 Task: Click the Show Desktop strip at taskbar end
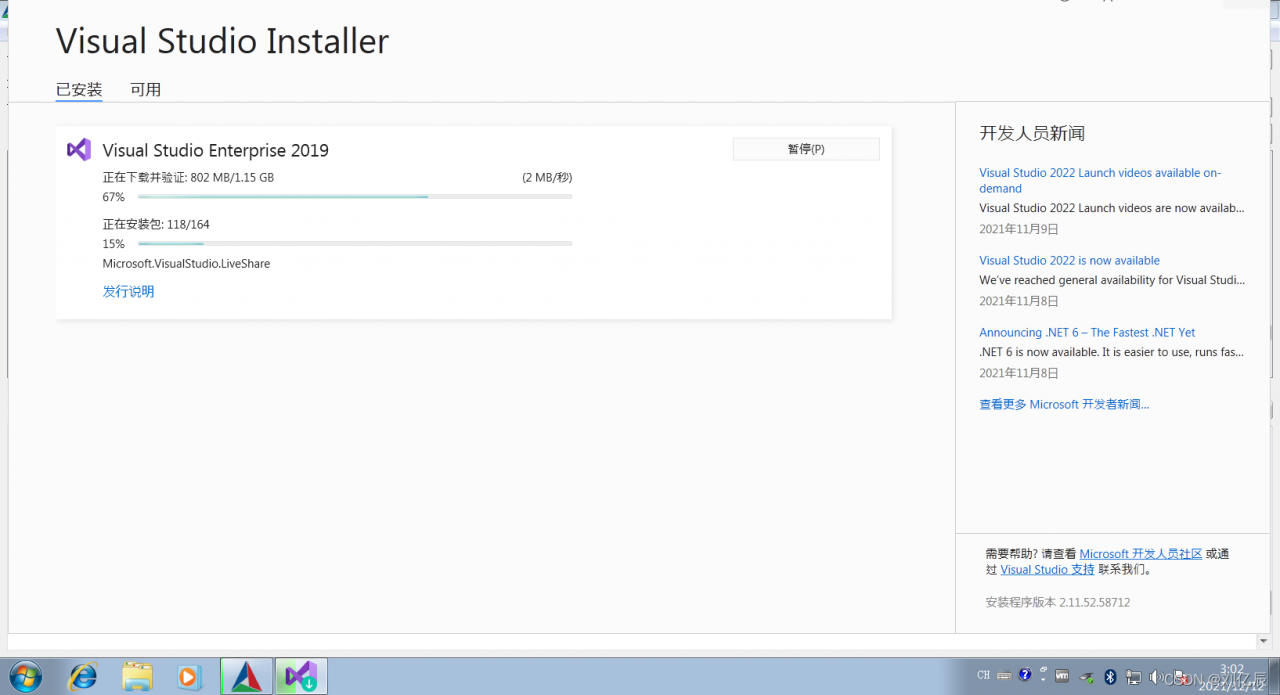tap(1273, 676)
